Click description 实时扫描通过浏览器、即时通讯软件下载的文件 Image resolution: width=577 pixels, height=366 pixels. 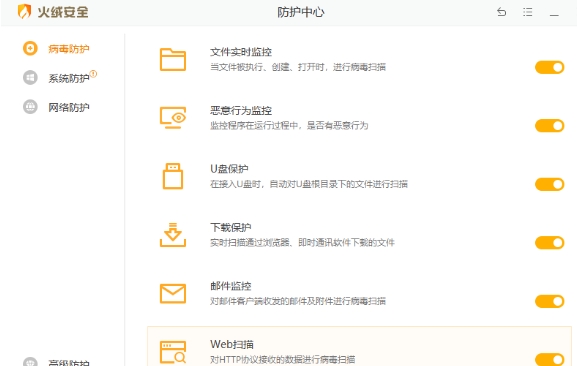[x=302, y=243]
